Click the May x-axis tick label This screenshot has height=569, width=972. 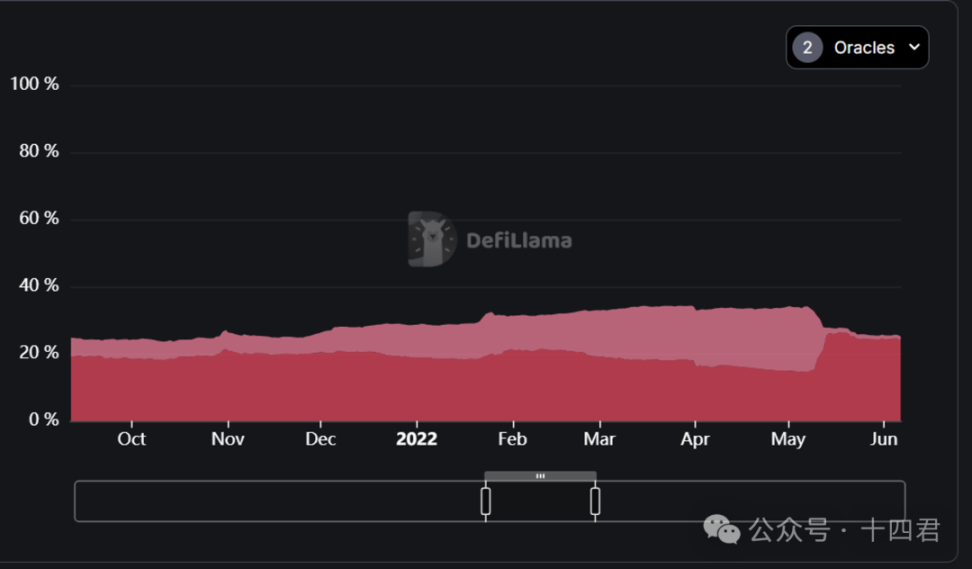click(x=788, y=440)
